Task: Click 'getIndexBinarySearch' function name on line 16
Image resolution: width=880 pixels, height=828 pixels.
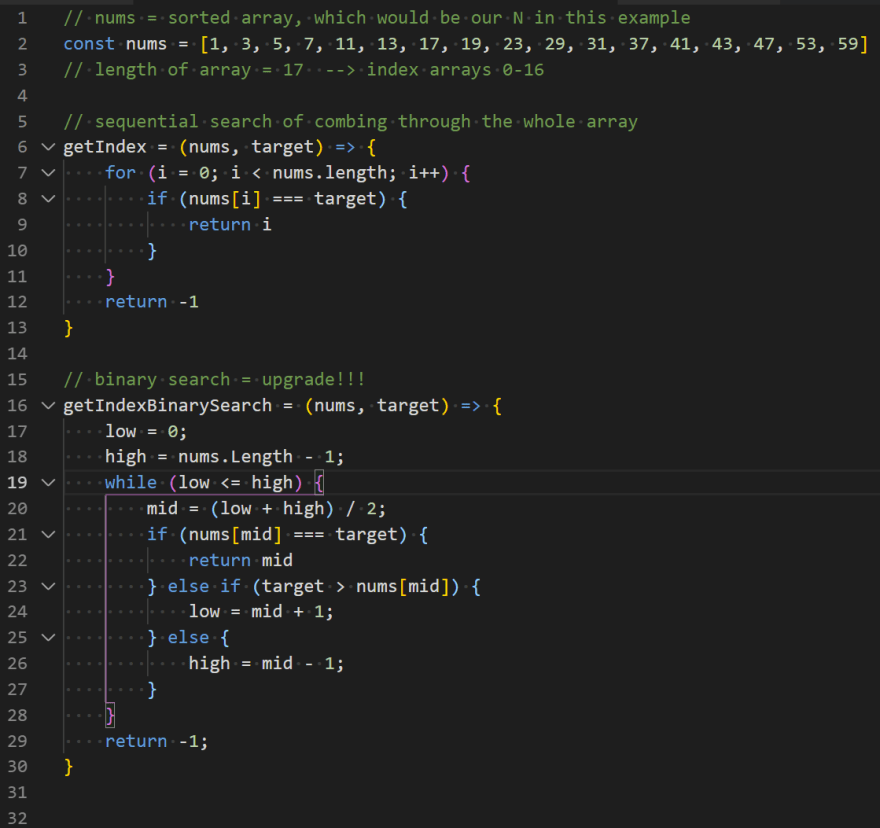Action: tap(167, 405)
